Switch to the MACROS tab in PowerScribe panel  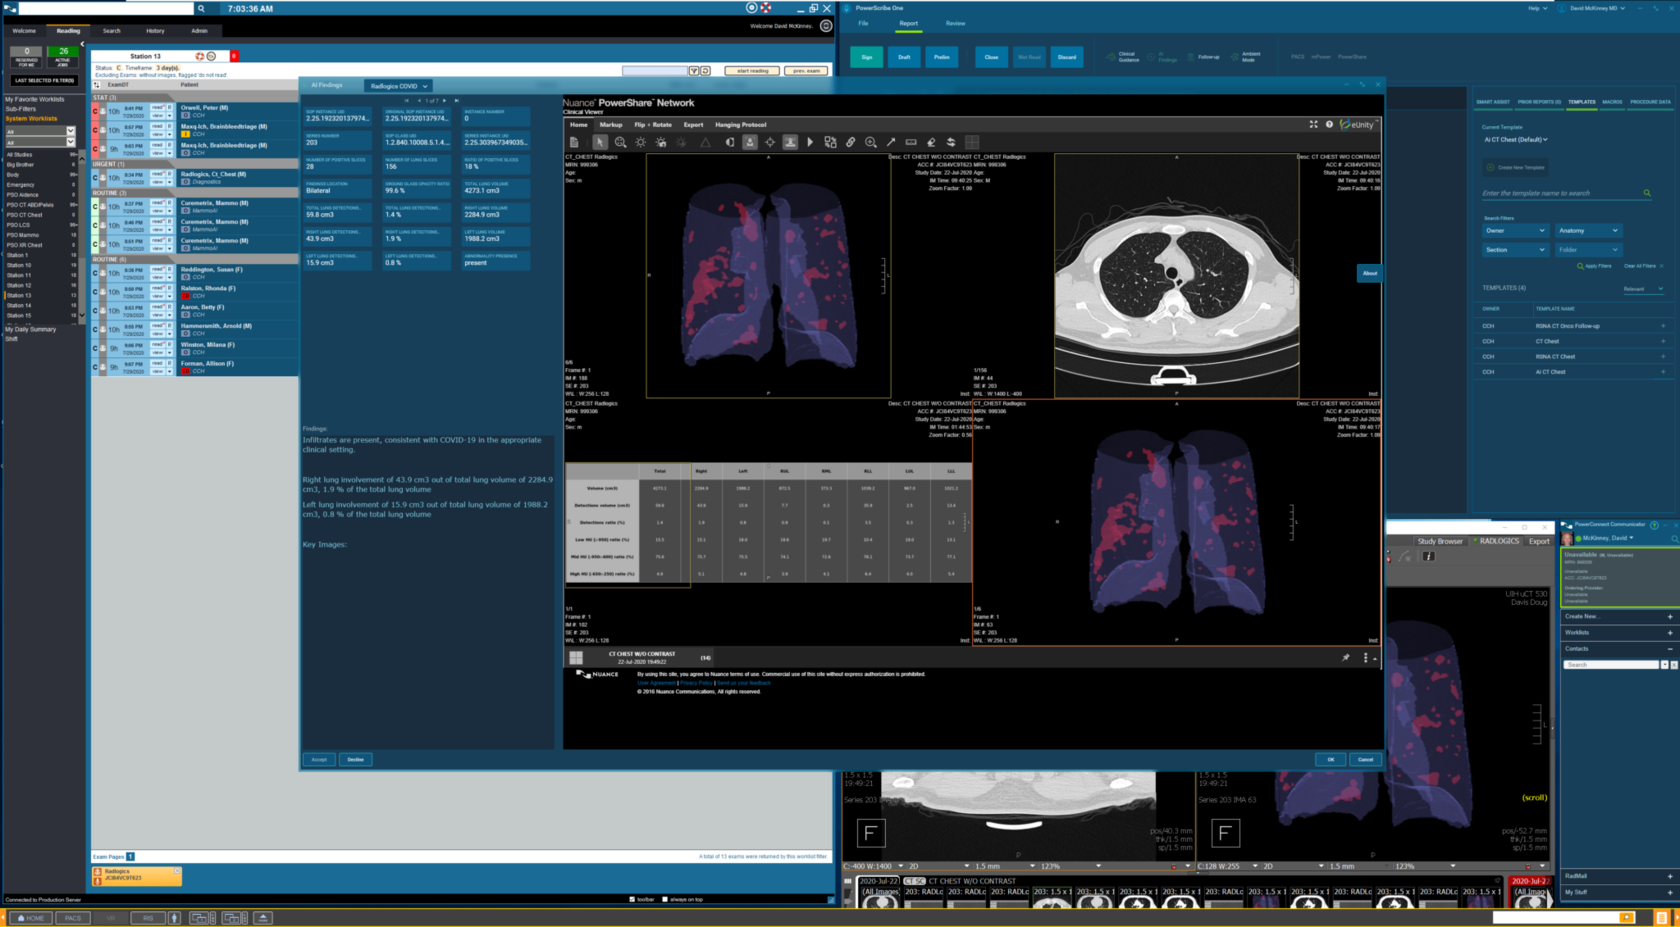click(x=1612, y=102)
